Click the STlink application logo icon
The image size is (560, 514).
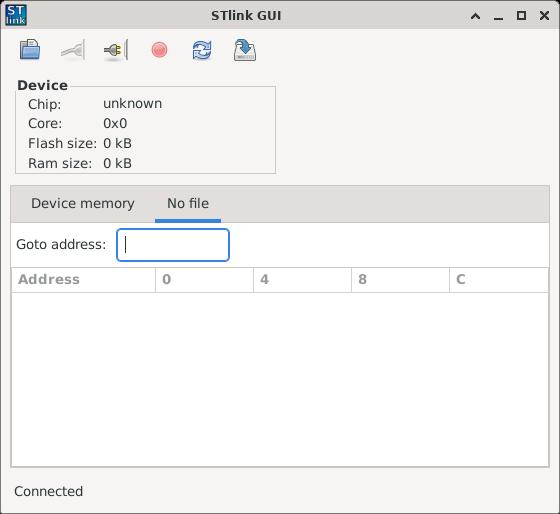click(x=16, y=15)
